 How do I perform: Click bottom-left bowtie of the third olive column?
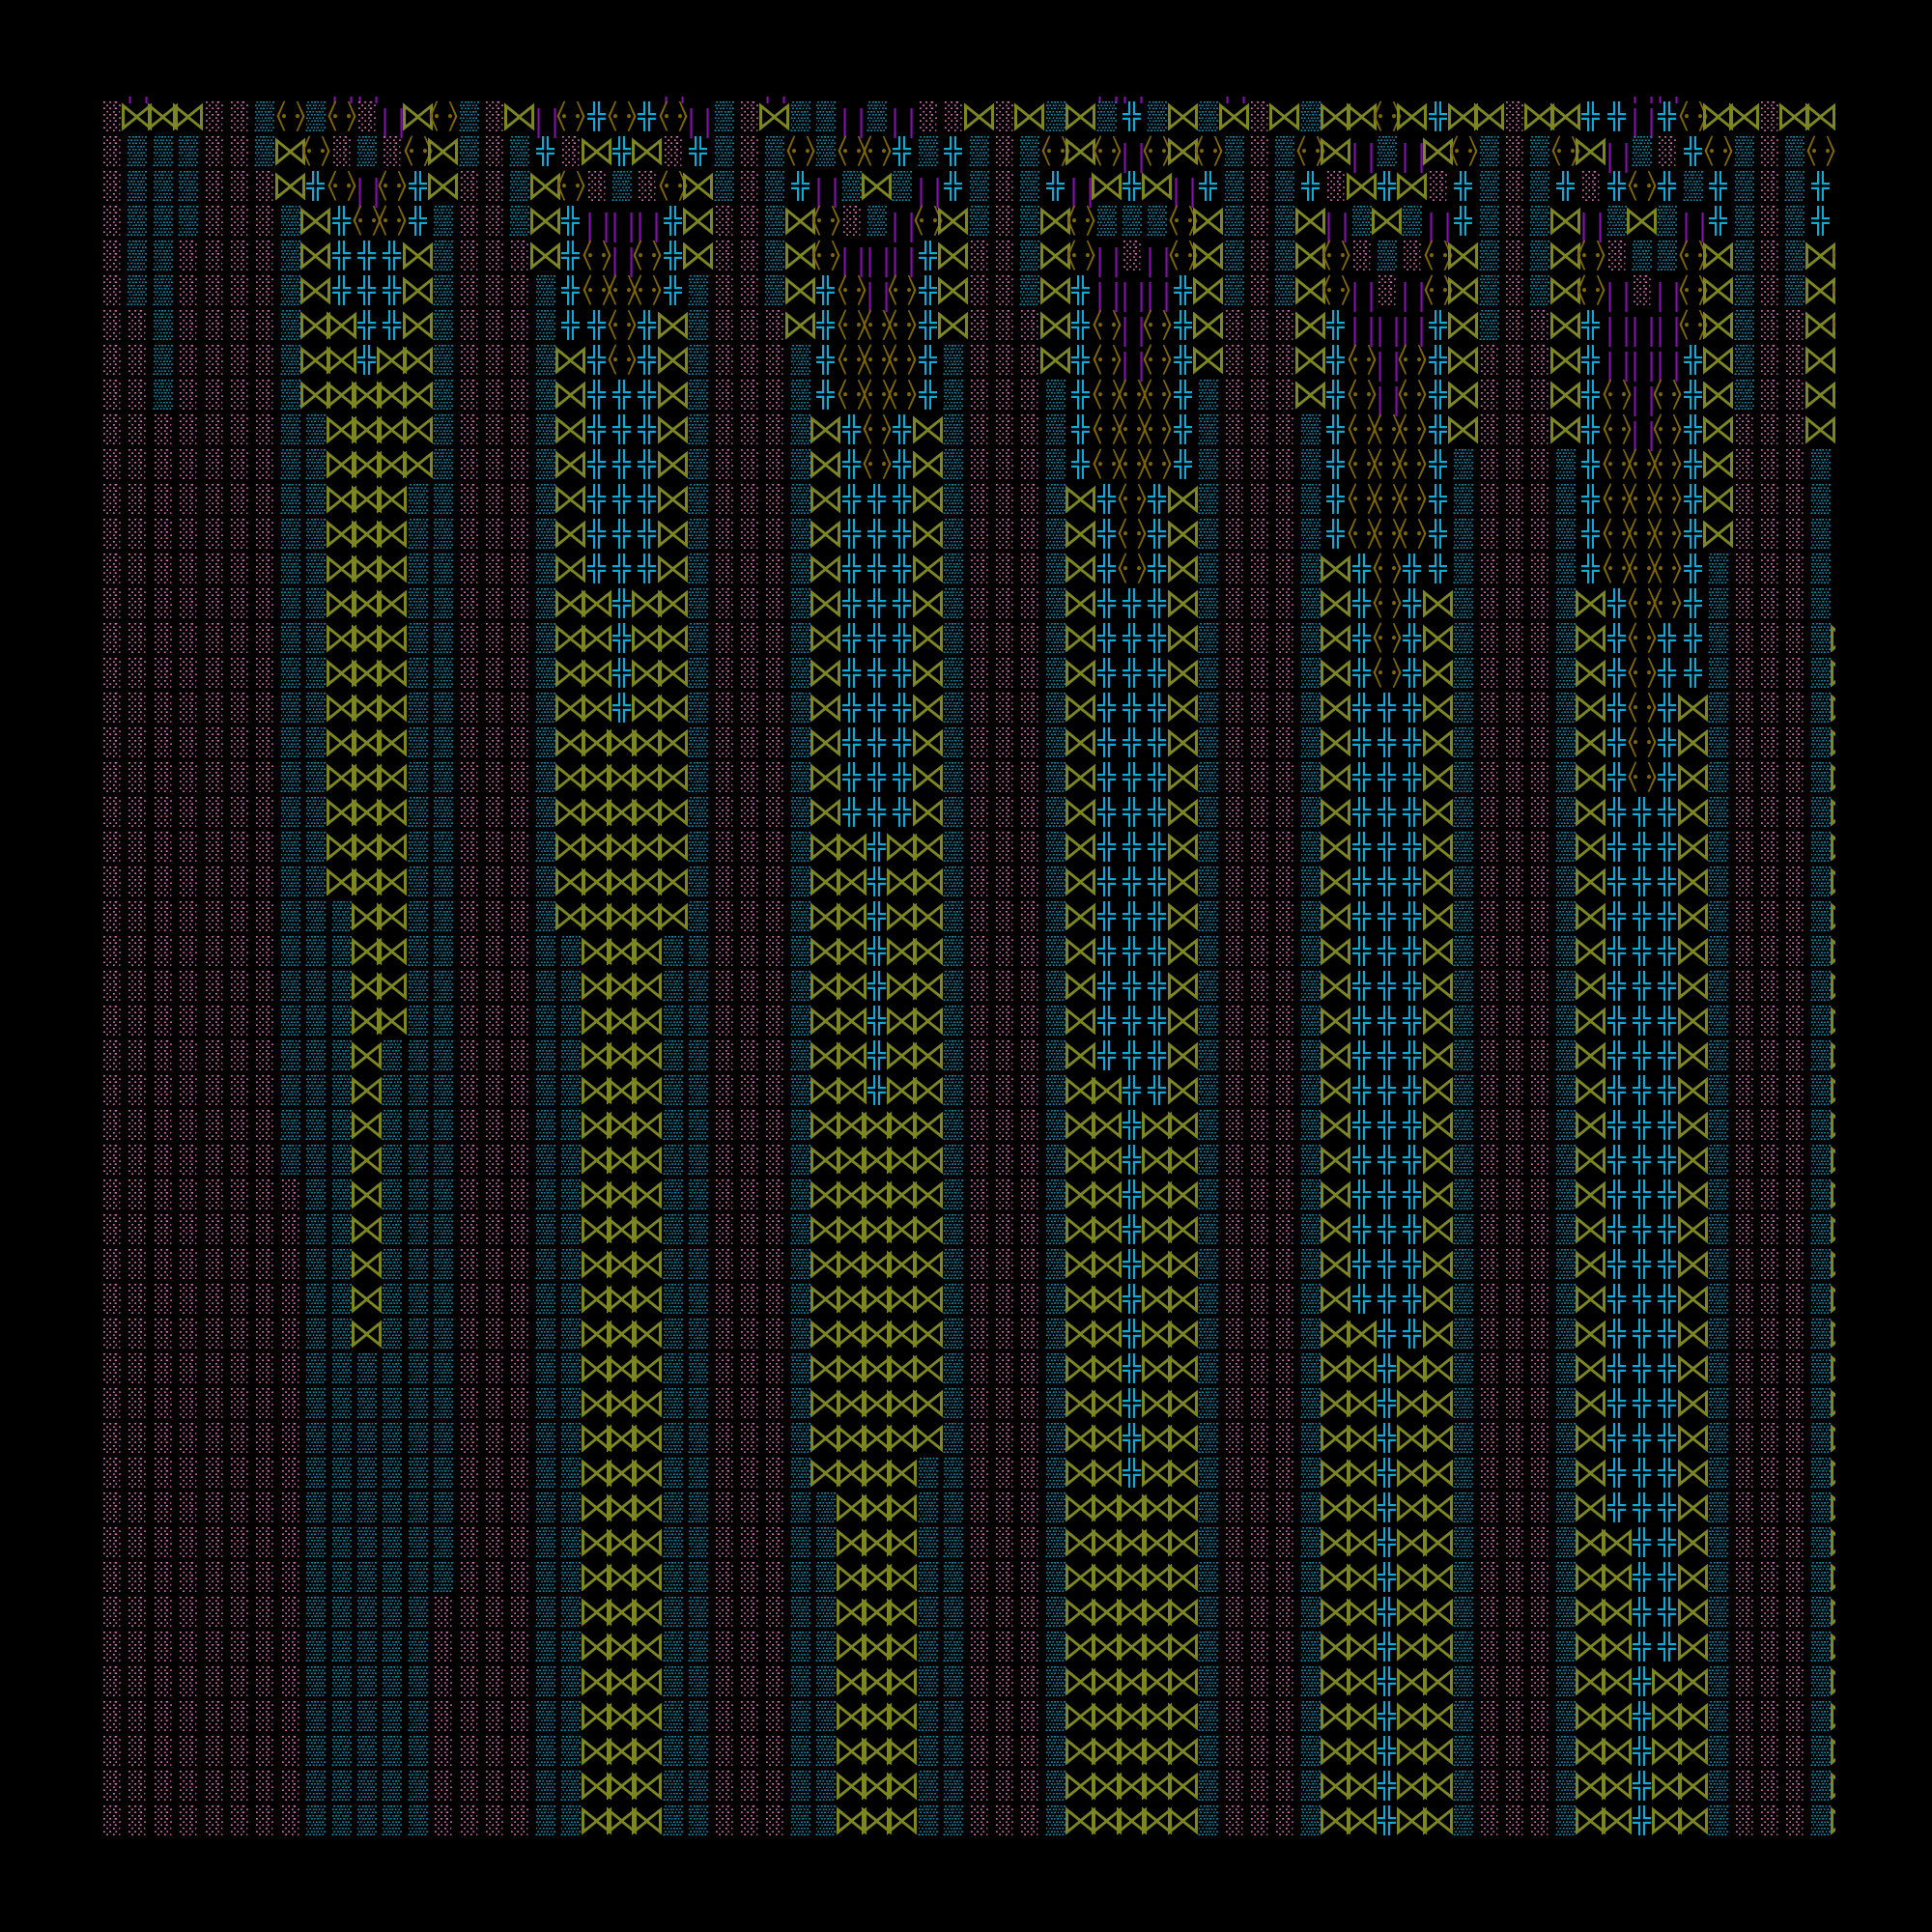coord(850,1822)
